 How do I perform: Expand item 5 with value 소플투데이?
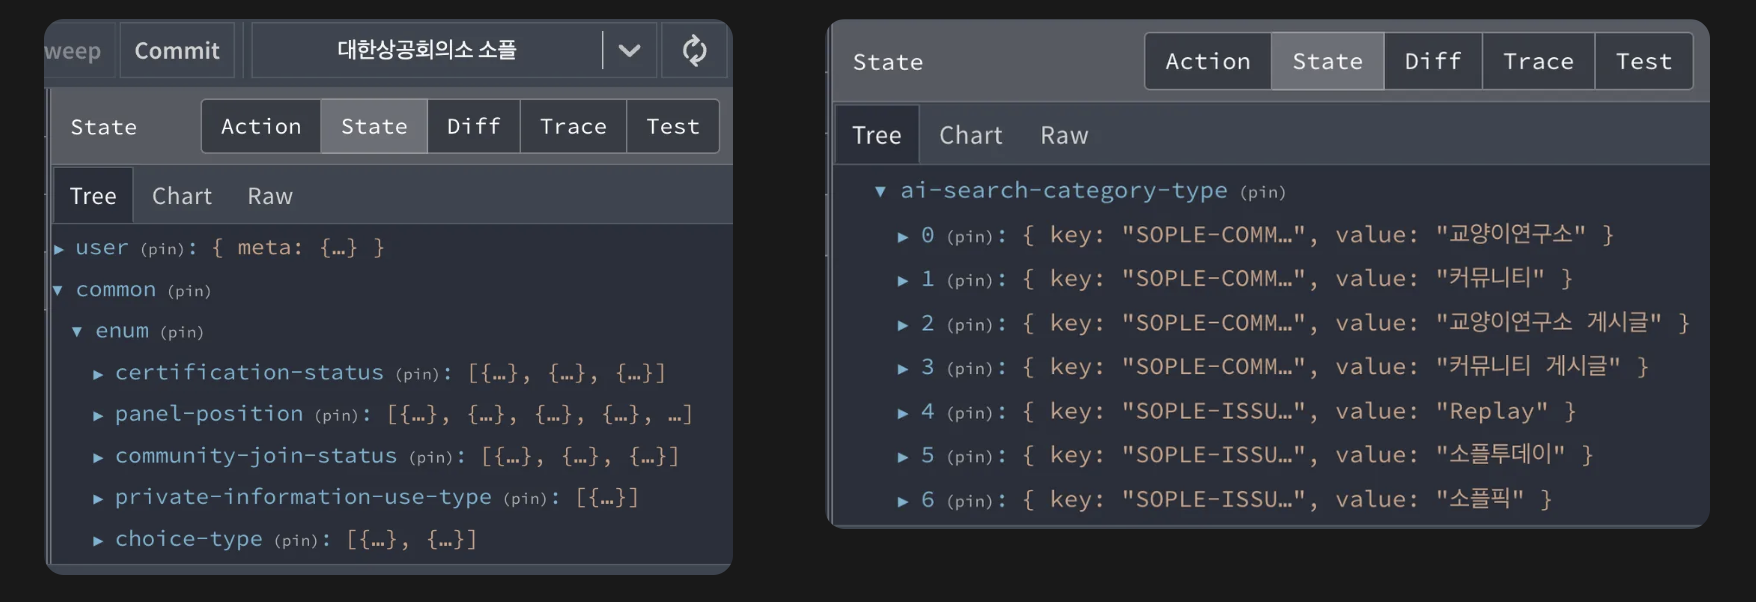(903, 457)
